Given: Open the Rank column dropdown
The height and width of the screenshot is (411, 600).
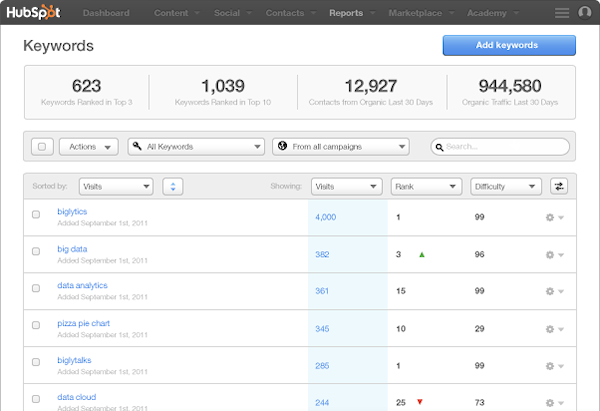Looking at the screenshot, I should point(426,186).
